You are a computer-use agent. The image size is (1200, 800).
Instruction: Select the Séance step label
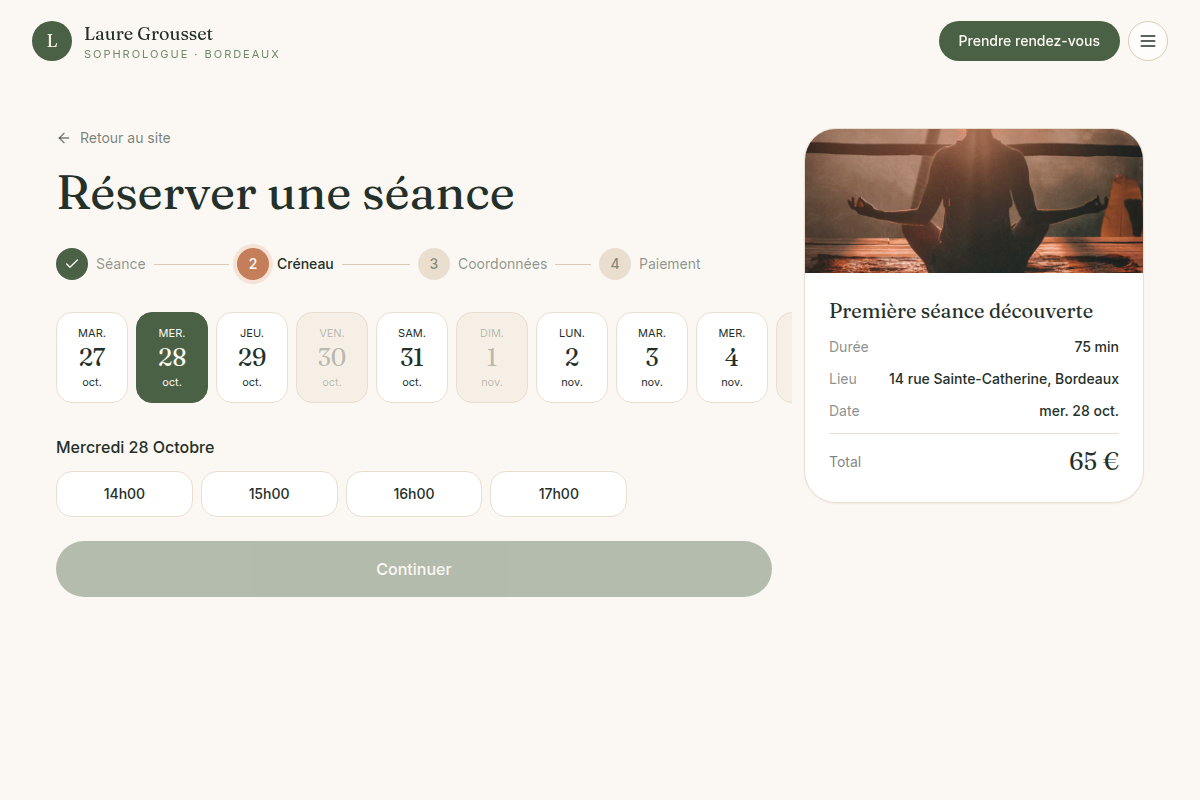point(121,264)
